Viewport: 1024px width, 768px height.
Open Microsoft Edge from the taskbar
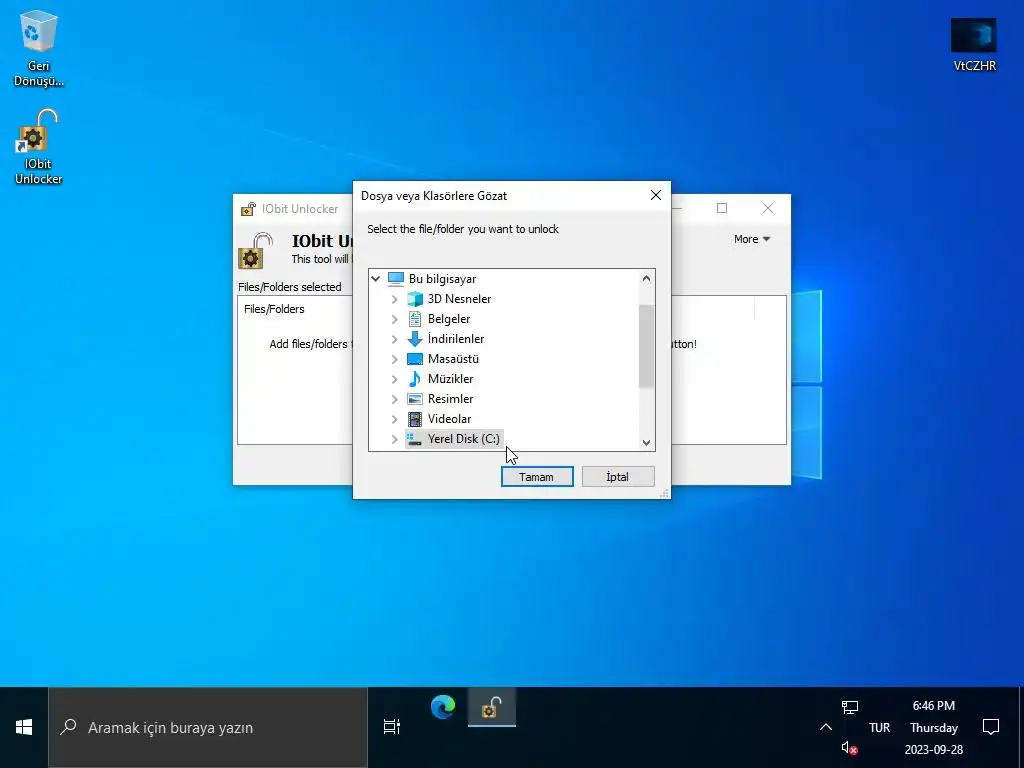(x=443, y=707)
